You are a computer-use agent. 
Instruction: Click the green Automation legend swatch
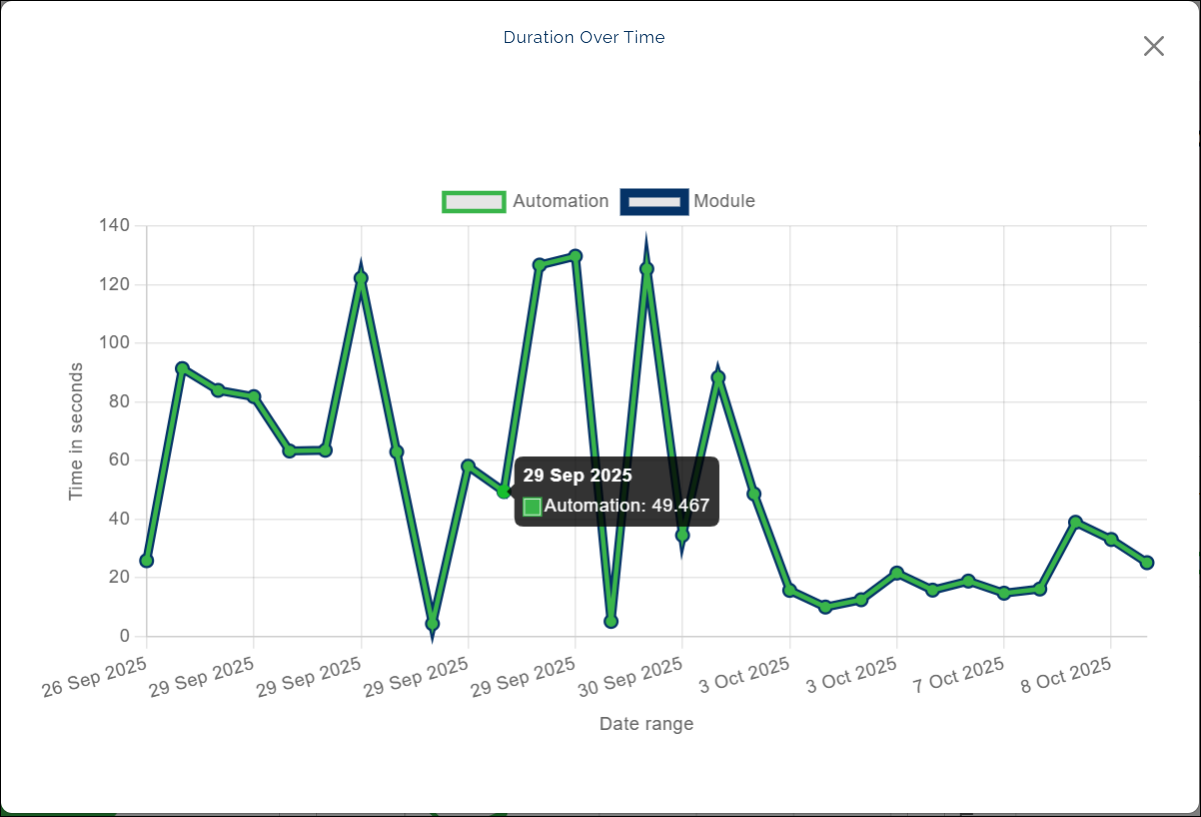pyautogui.click(x=474, y=201)
